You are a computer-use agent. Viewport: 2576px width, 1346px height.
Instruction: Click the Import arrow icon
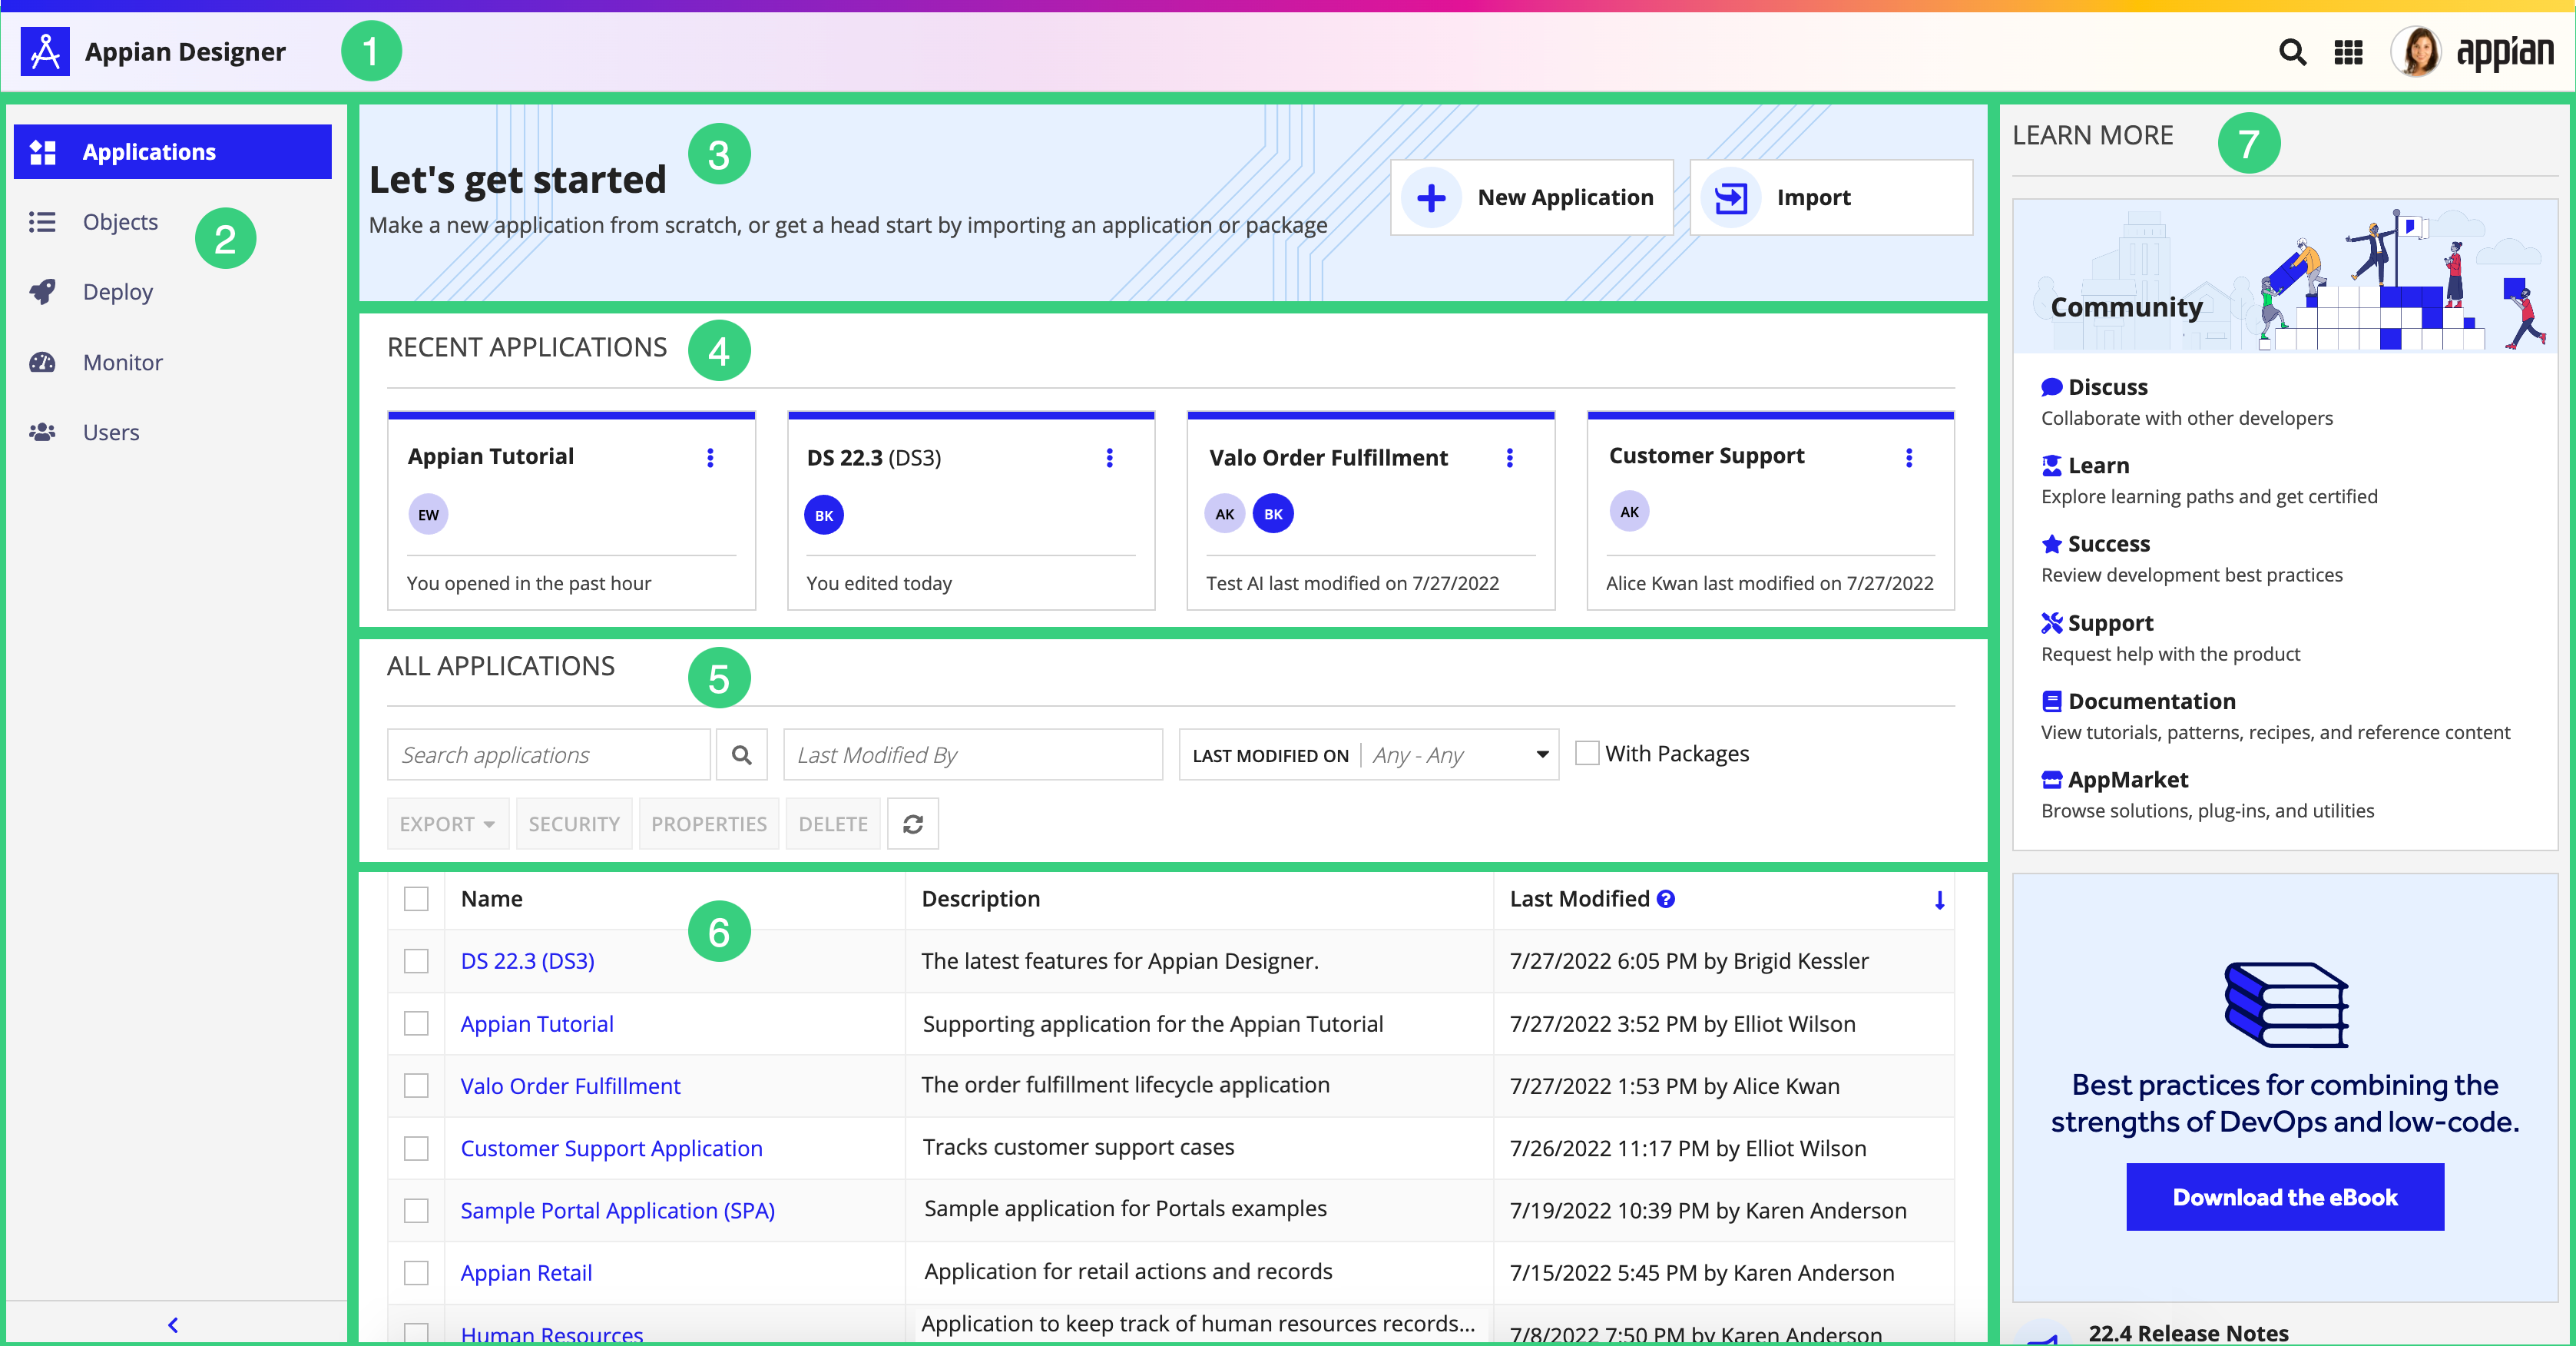(1731, 198)
